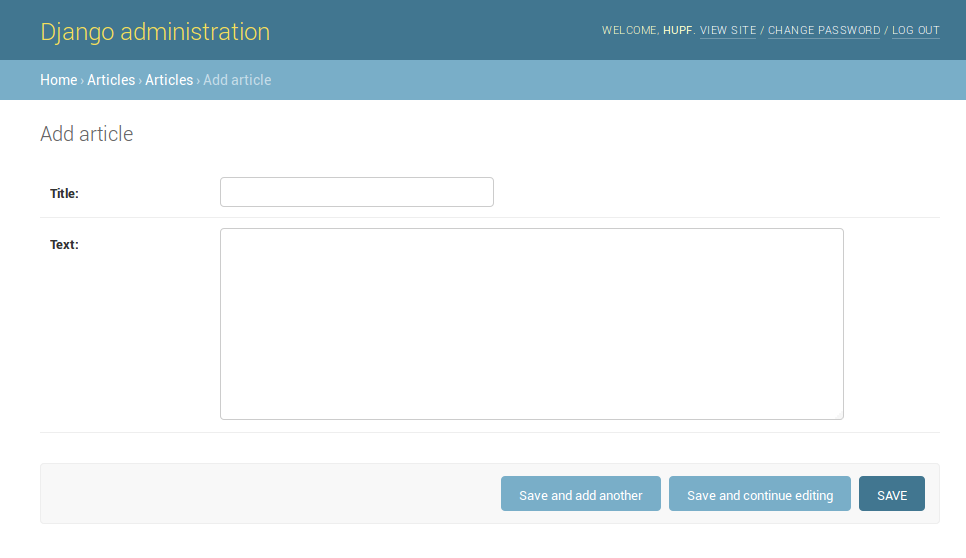Follow the View Site link

point(728,30)
